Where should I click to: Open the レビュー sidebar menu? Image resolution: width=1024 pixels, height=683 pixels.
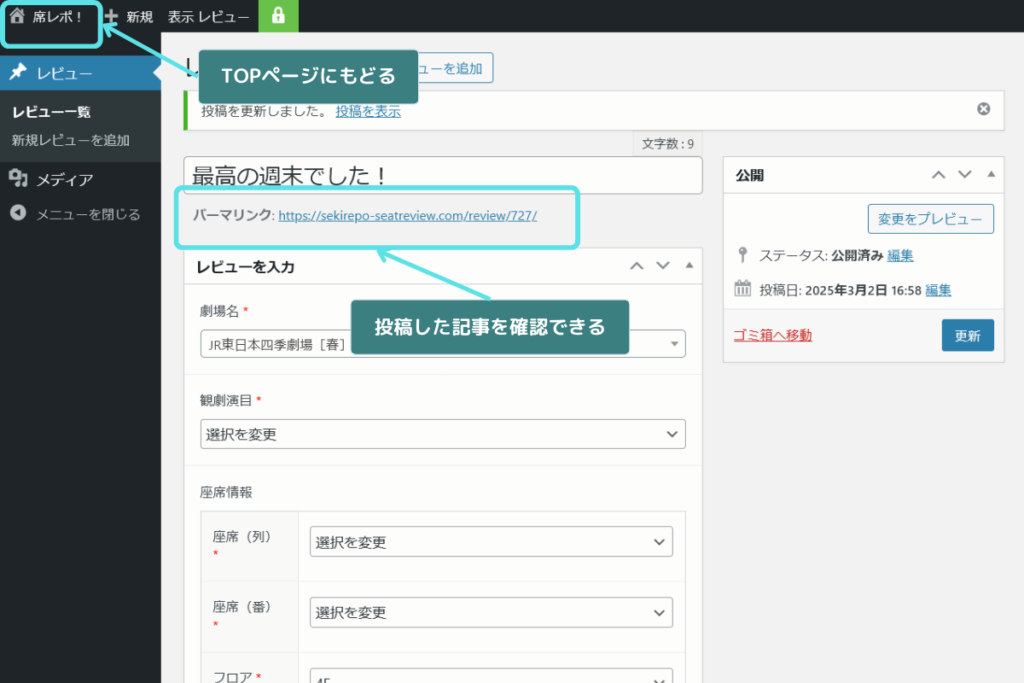click(80, 72)
